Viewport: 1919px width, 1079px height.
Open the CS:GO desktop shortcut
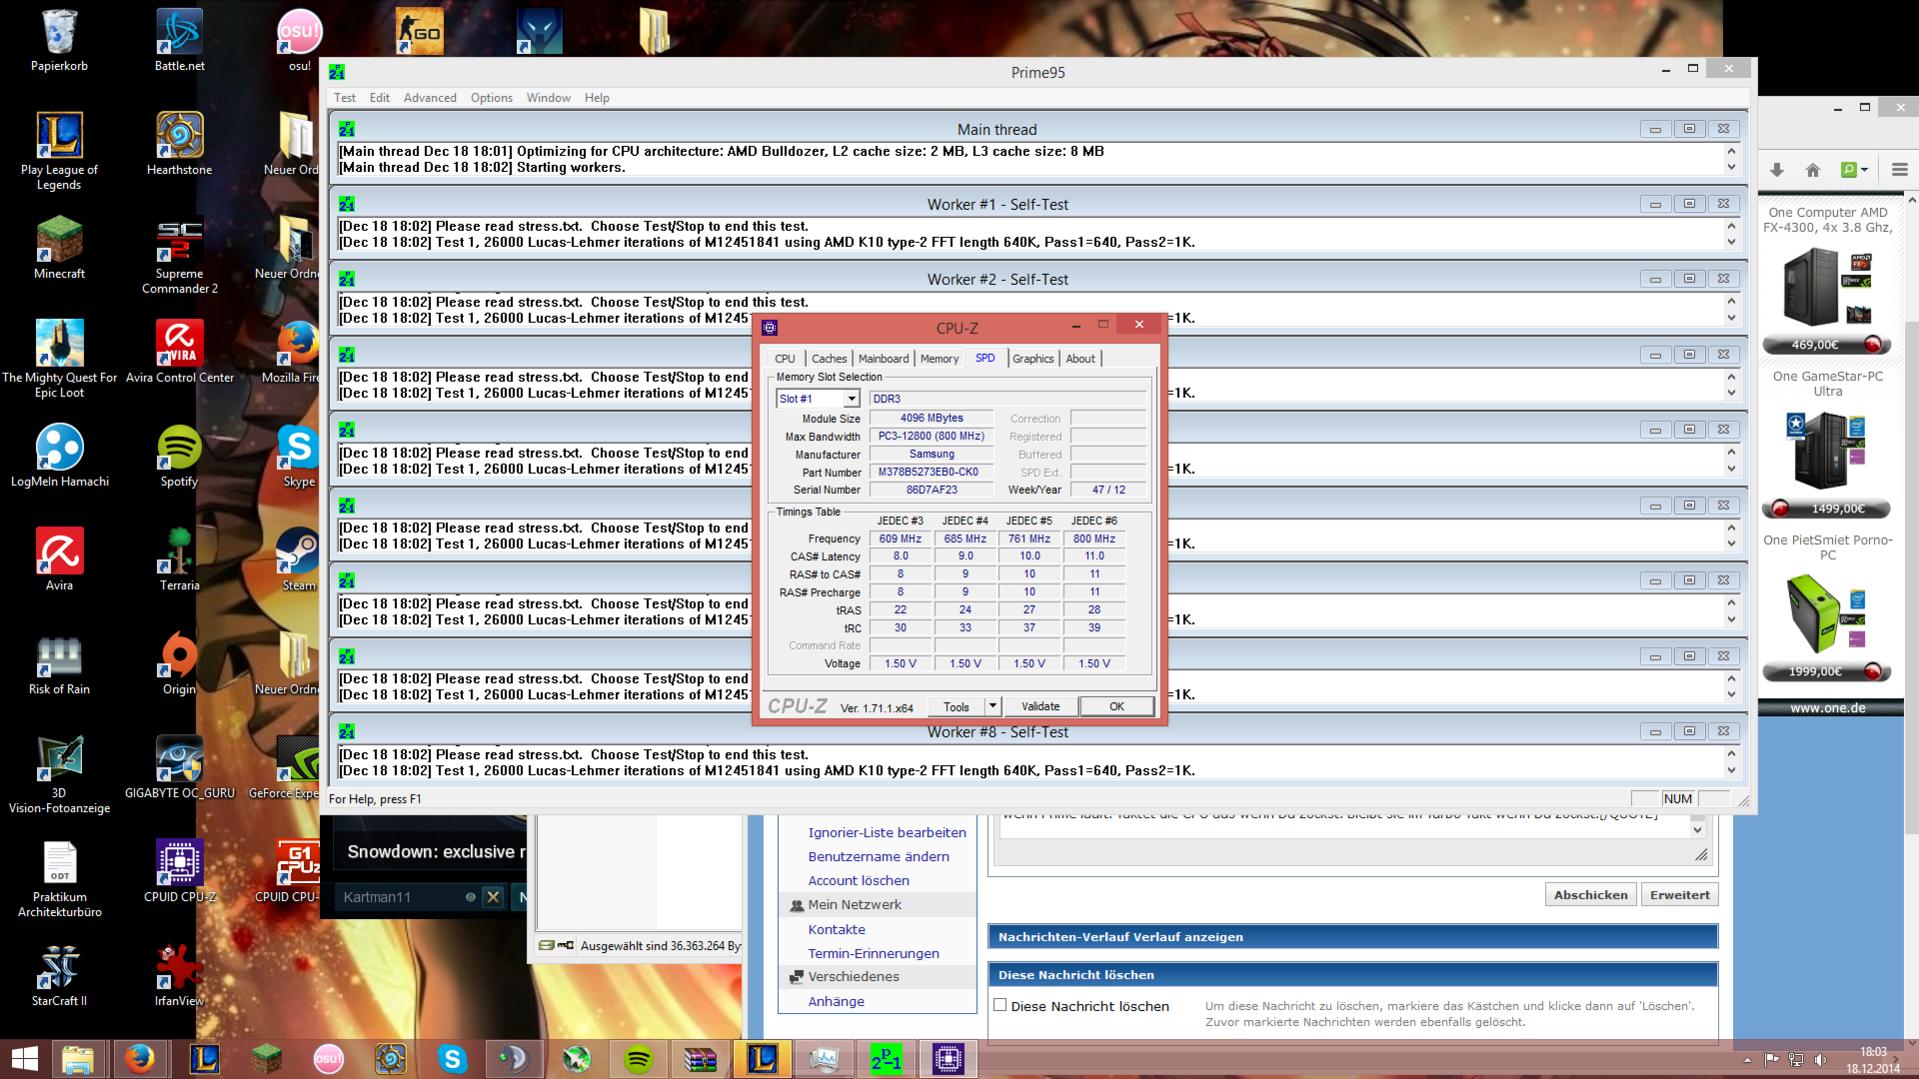419,32
